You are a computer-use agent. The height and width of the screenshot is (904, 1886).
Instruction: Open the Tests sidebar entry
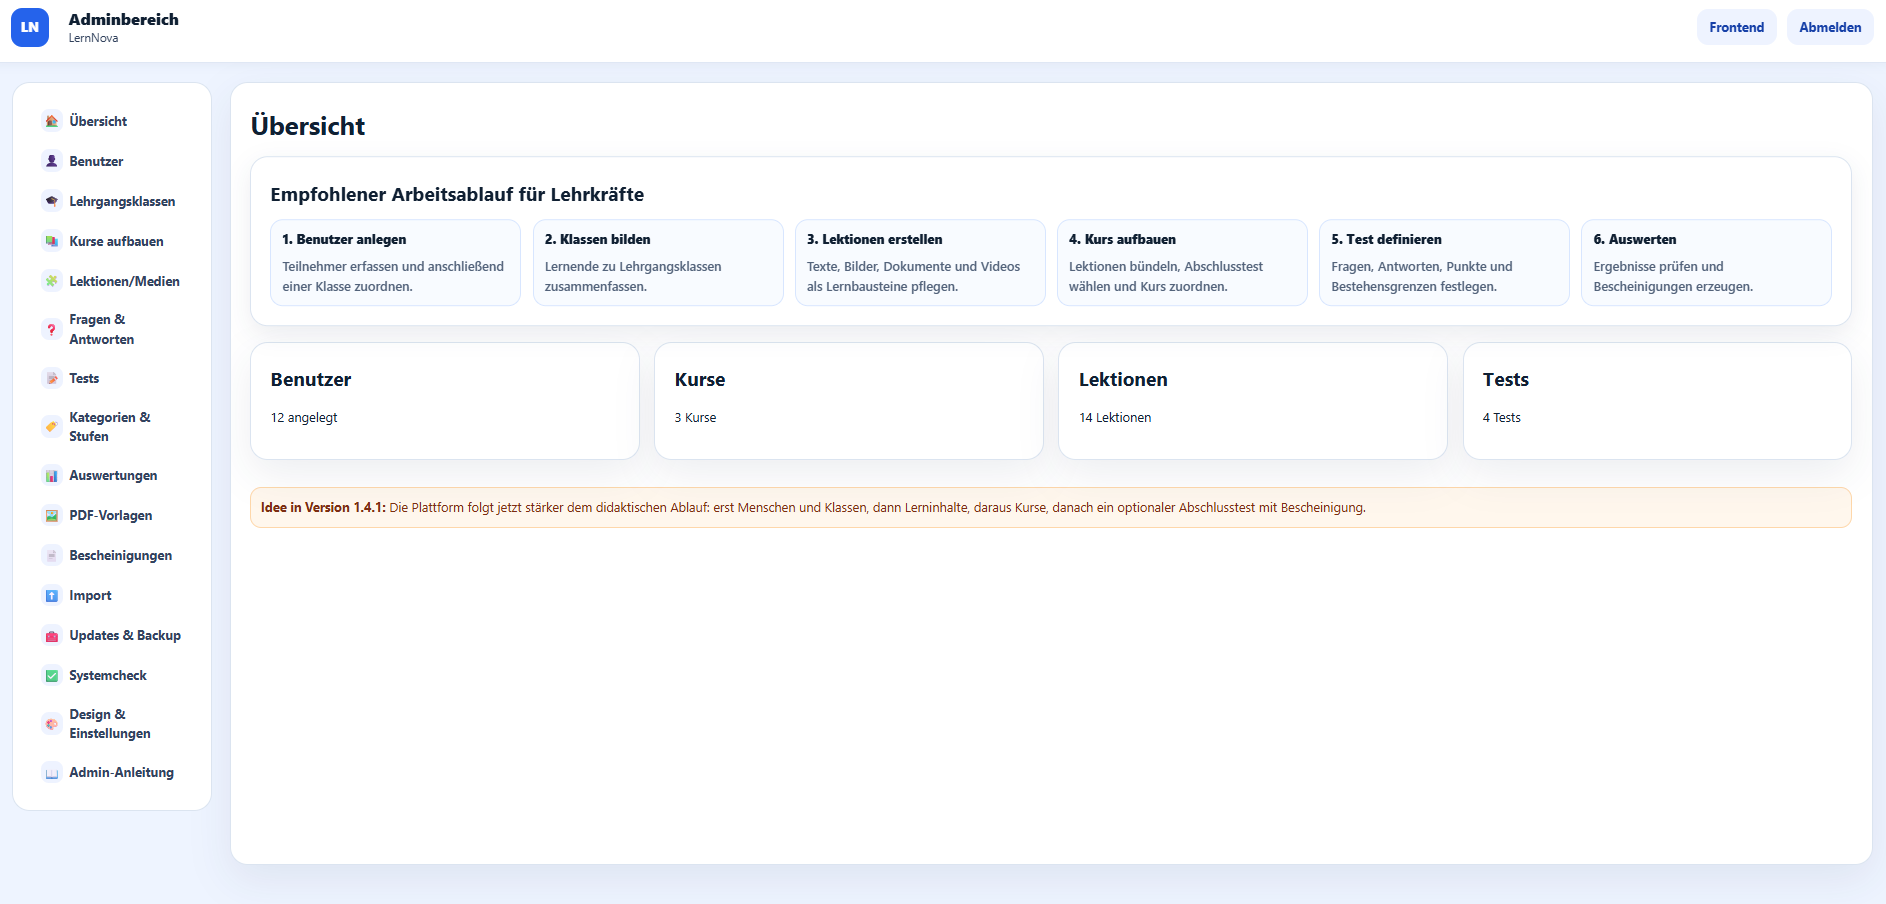click(x=112, y=378)
